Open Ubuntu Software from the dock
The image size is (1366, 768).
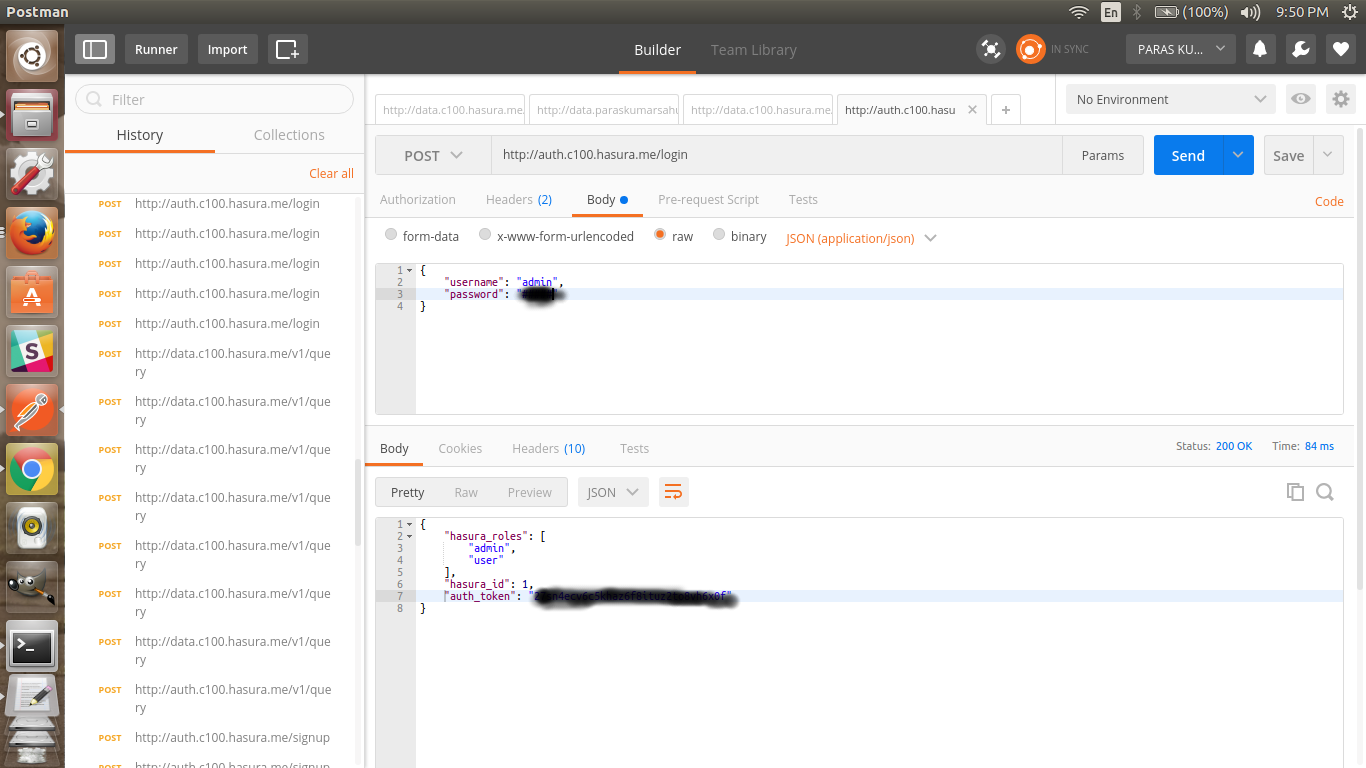click(x=32, y=291)
